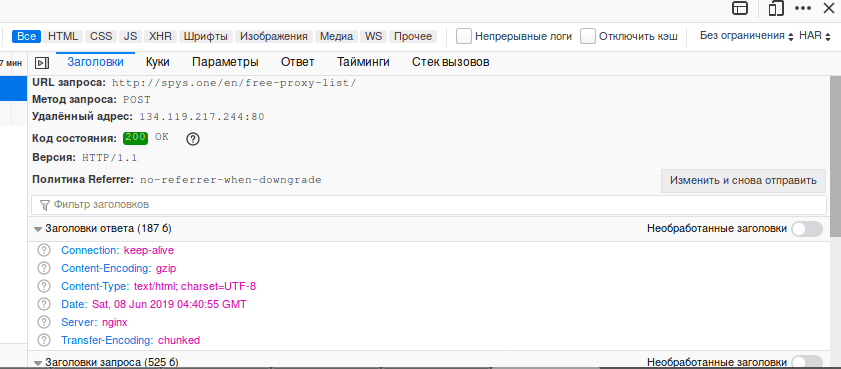This screenshot has height=369, width=841.
Task: Click the Date header value Sat, 08 Jun 2019
Action: 169,304
